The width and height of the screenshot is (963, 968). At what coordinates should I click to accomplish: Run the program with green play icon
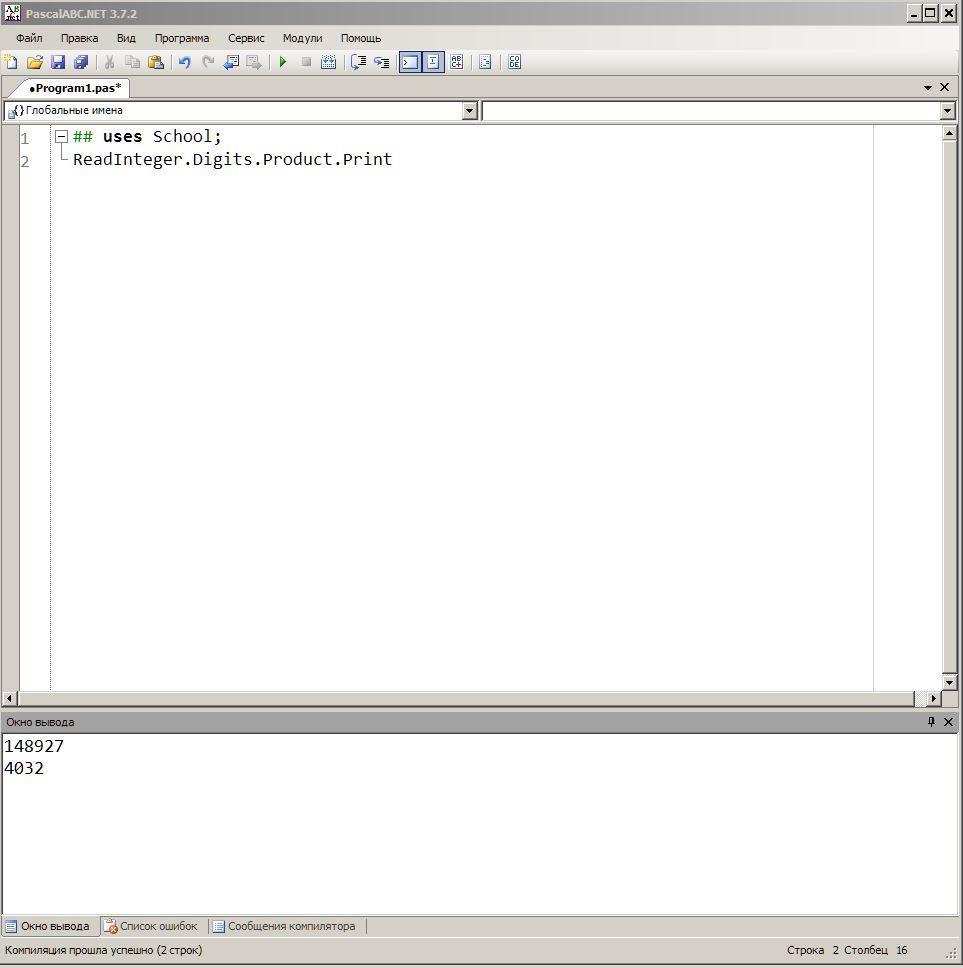(283, 62)
